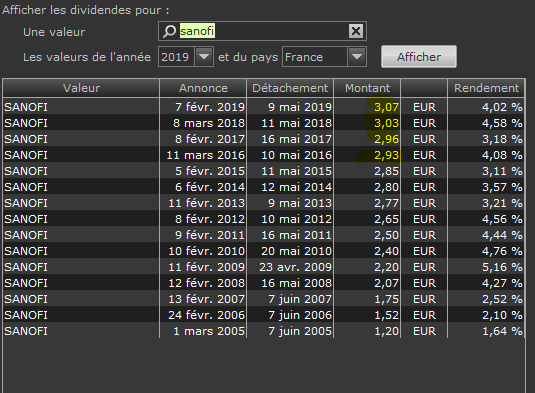The image size is (535, 393).
Task: Select the 4,76 % yield cell
Action: (x=486, y=251)
